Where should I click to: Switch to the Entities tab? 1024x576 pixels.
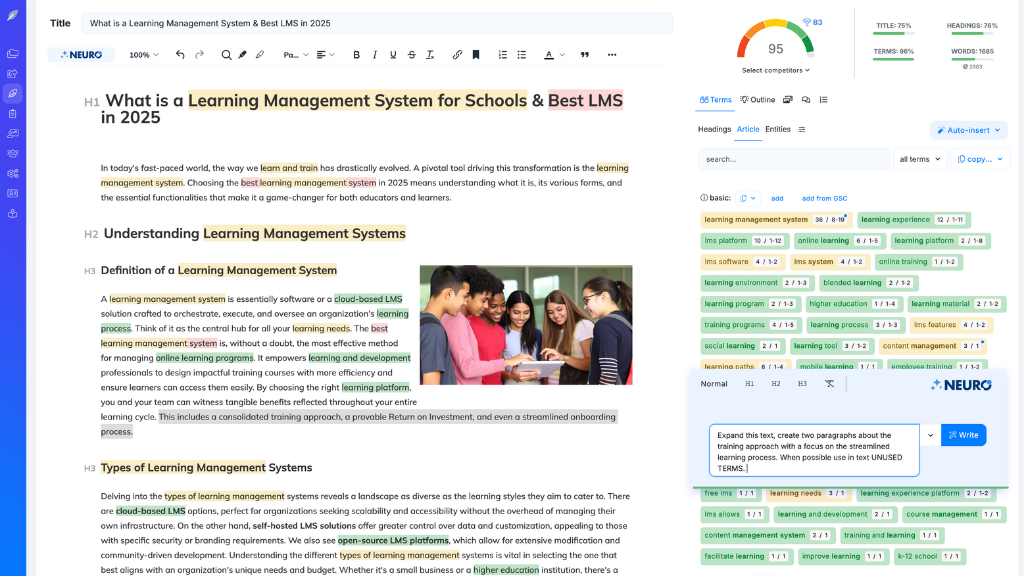point(778,129)
